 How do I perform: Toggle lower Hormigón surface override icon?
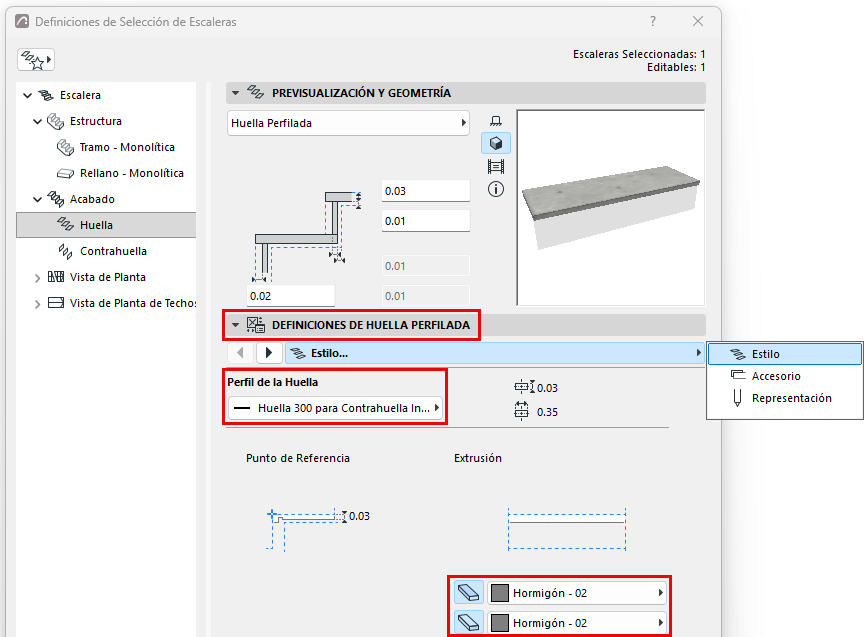click(x=469, y=623)
